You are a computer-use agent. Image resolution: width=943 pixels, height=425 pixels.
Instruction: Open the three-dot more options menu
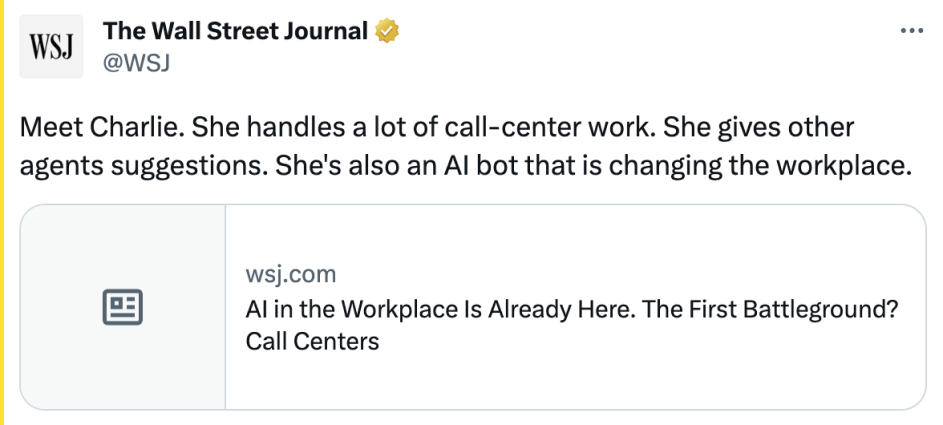pyautogui.click(x=911, y=31)
